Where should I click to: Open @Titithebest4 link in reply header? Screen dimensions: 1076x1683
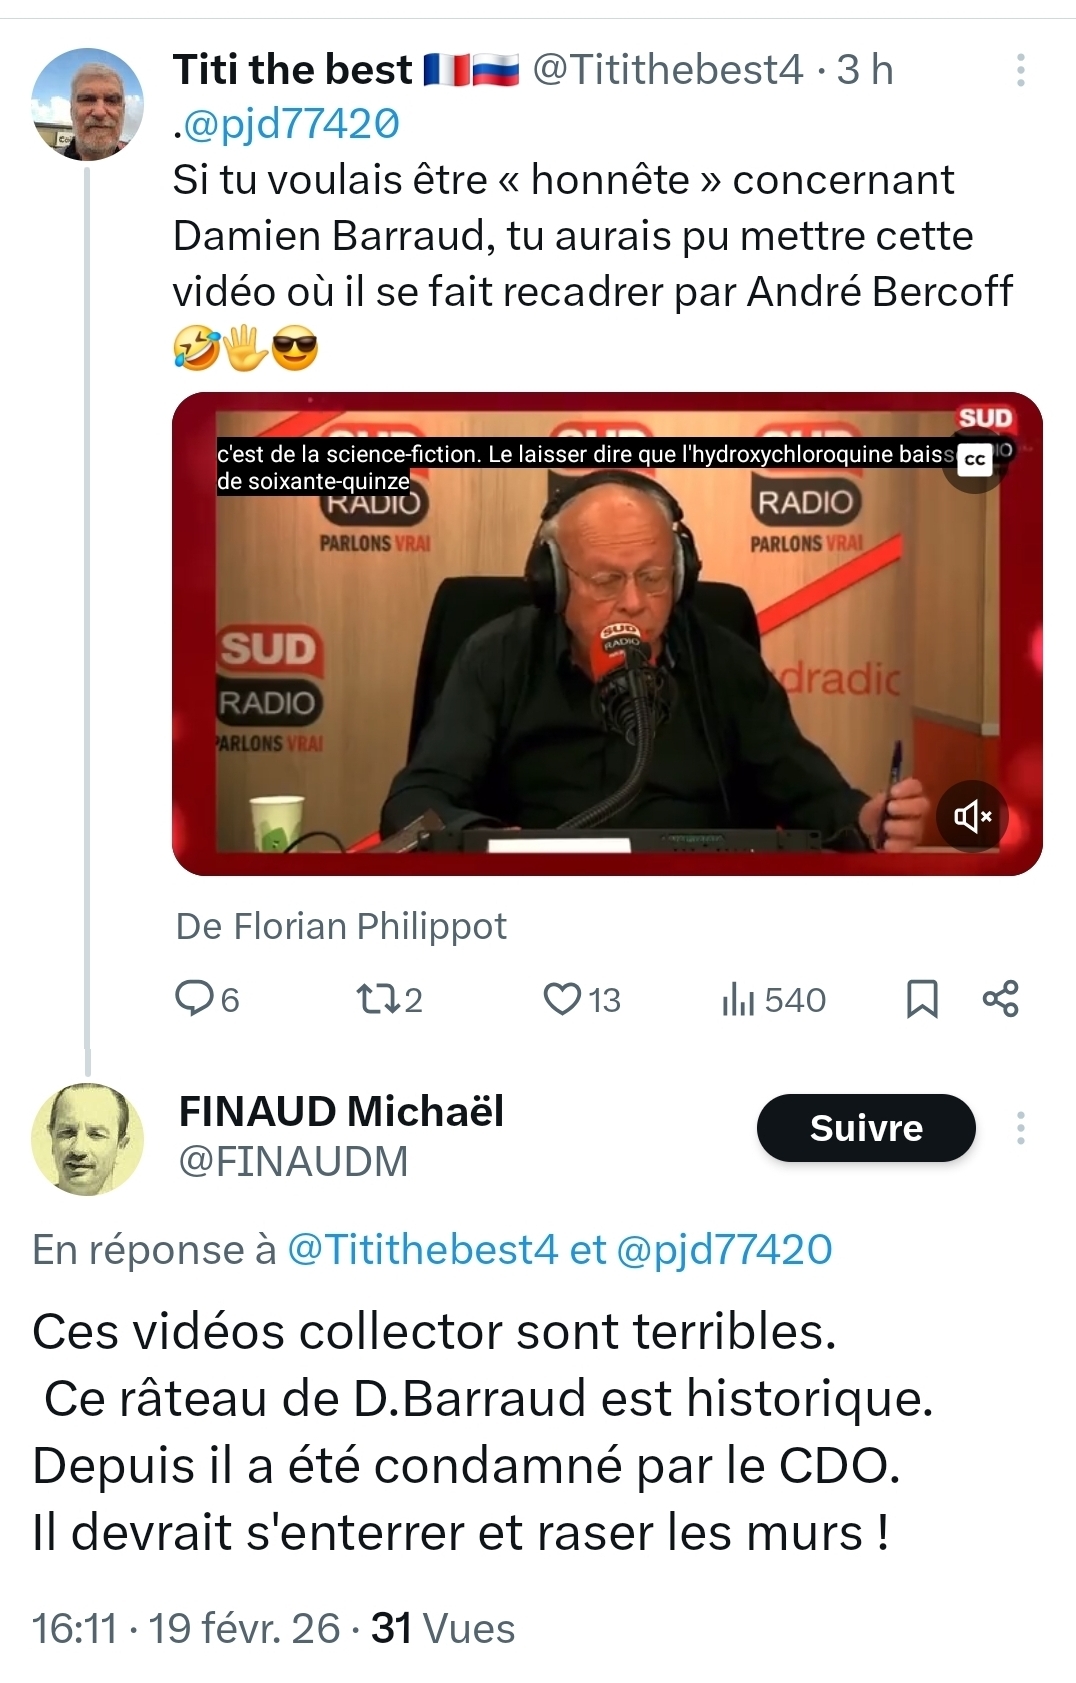tap(421, 1250)
